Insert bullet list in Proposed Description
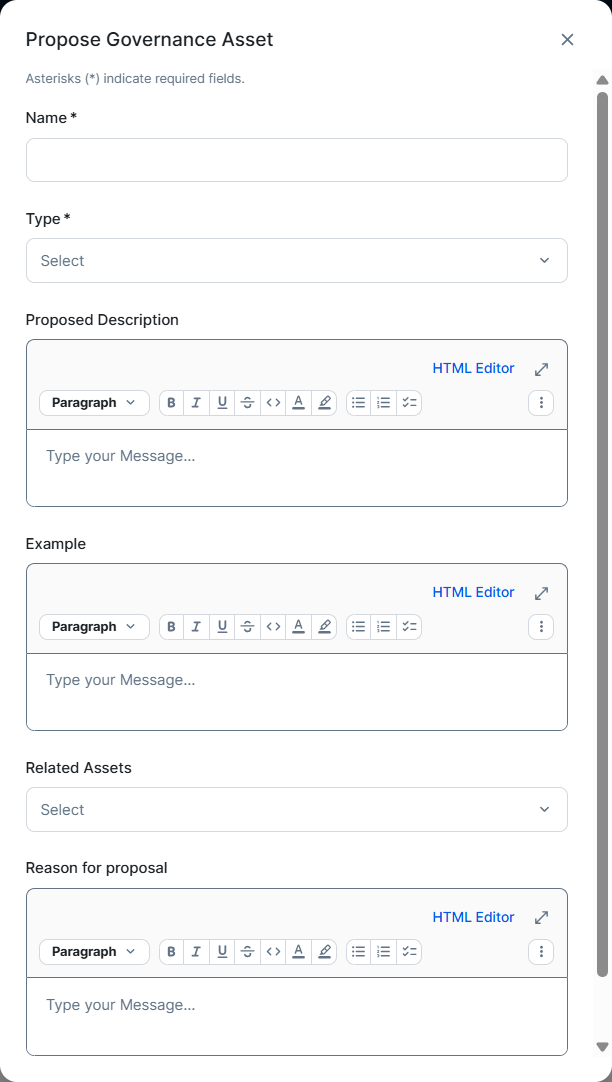Viewport: 612px width, 1082px height. (x=359, y=403)
